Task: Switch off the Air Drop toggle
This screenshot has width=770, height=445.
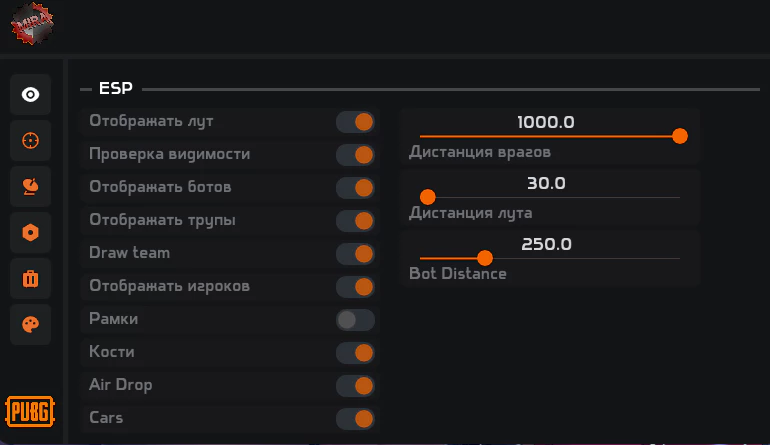Action: (356, 386)
